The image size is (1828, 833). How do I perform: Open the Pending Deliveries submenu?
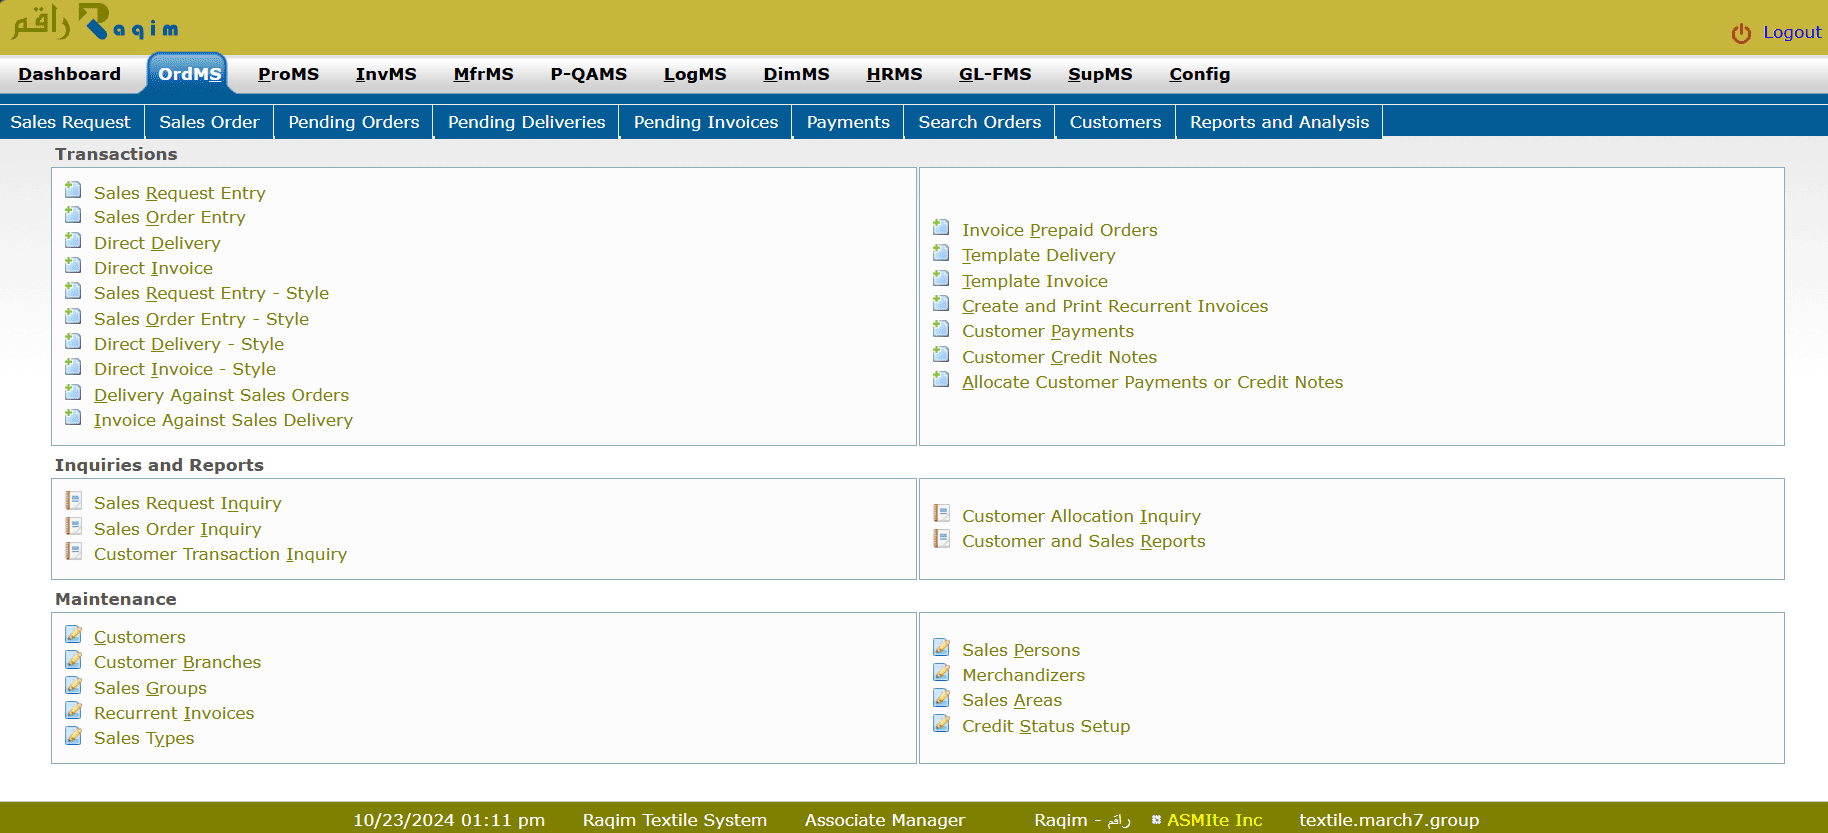[x=526, y=122]
